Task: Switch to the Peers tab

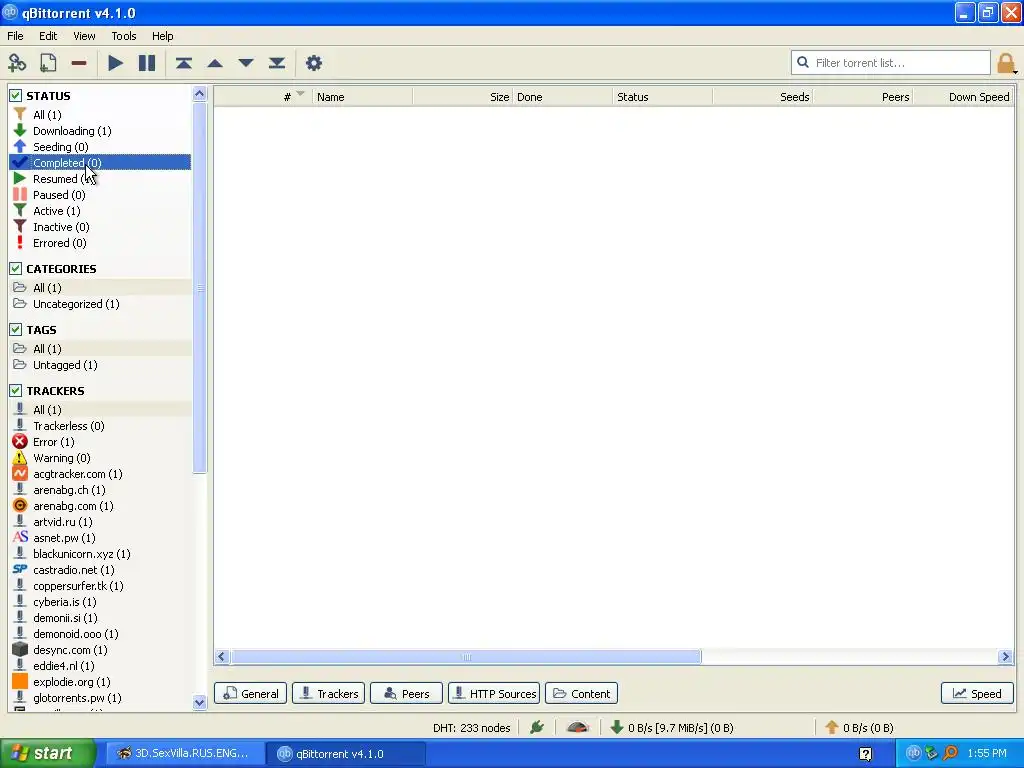Action: click(x=406, y=694)
